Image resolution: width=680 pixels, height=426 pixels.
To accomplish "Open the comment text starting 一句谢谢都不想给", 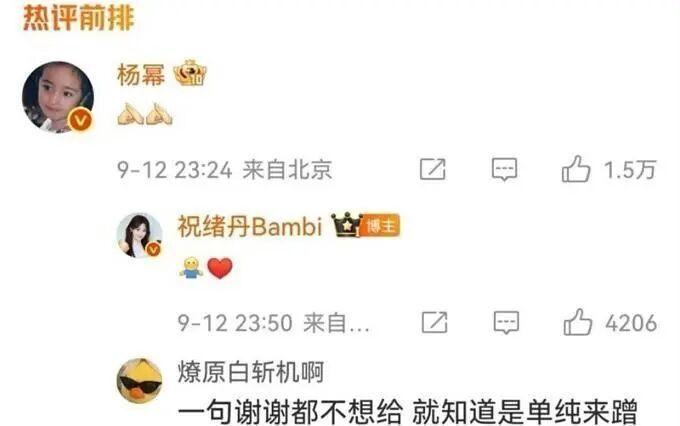I will [408, 411].
